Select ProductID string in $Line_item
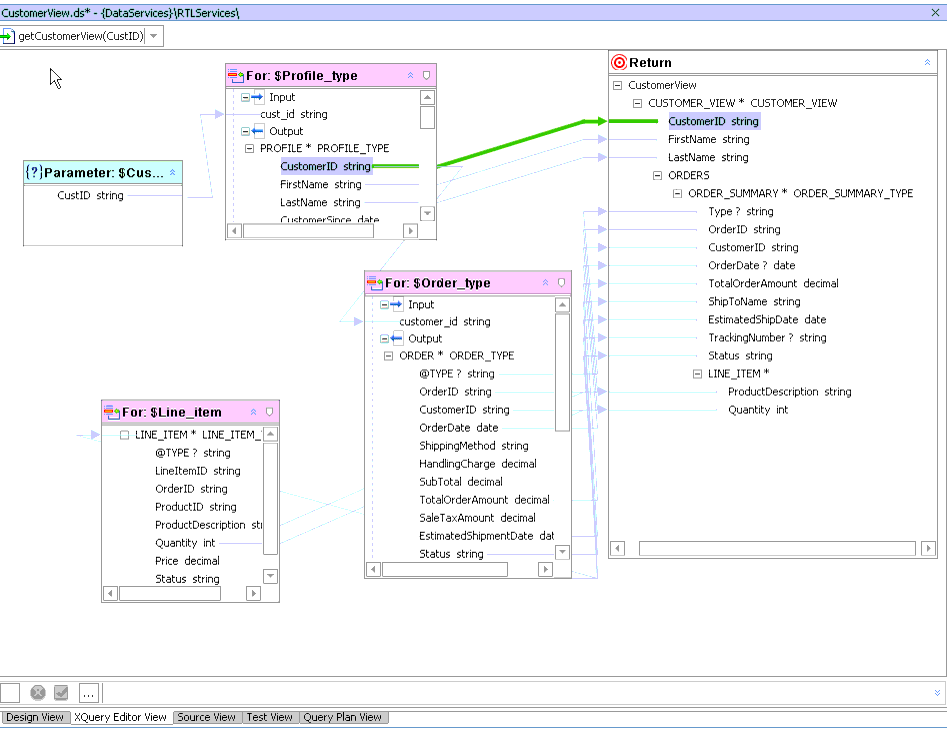The height and width of the screenshot is (731, 951). pyautogui.click(x=196, y=507)
